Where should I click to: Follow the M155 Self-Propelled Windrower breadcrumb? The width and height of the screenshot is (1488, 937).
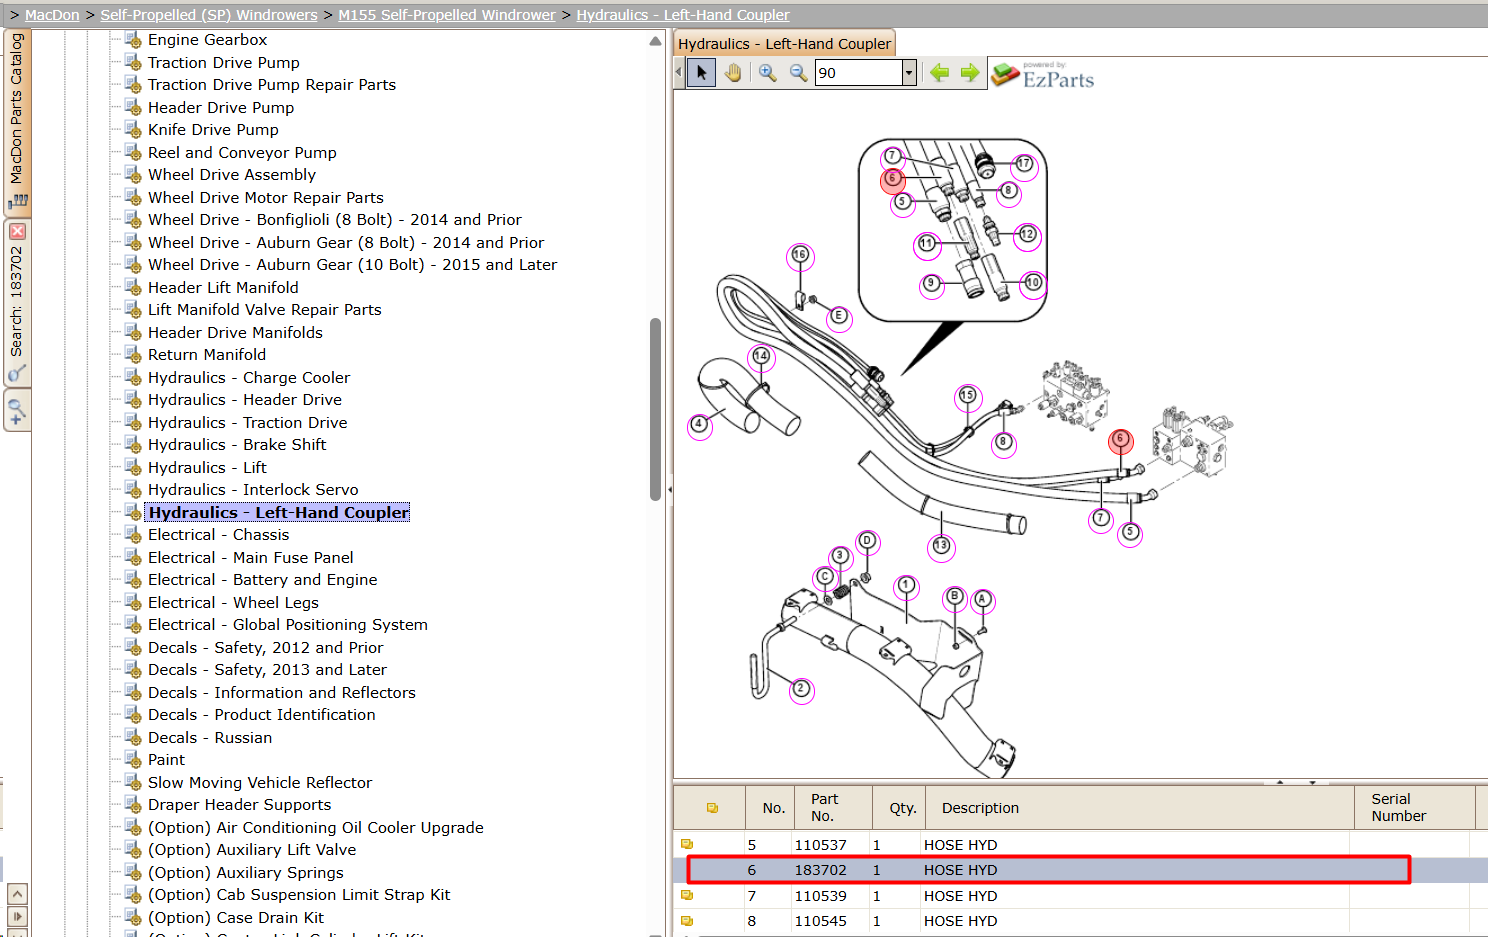point(446,15)
